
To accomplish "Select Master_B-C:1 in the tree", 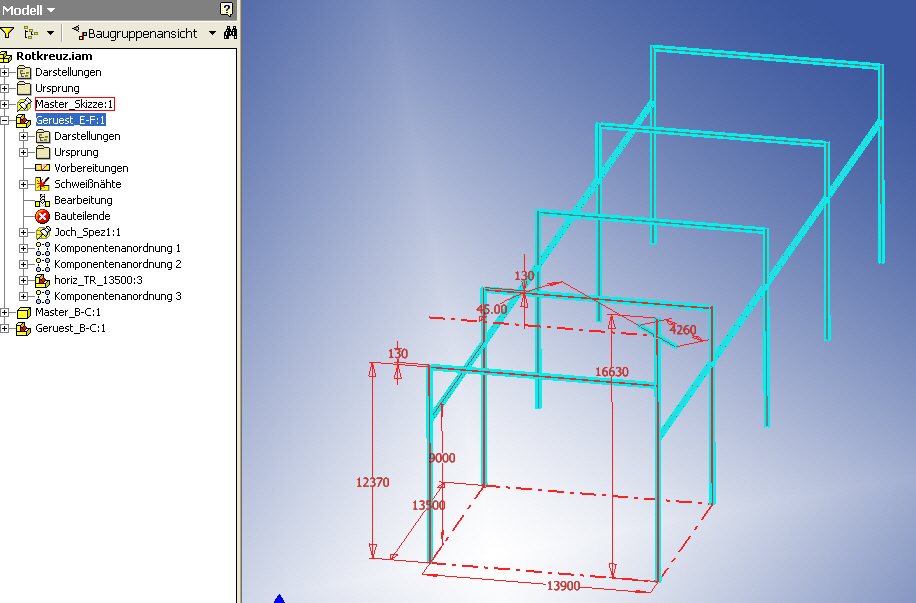I will coord(68,313).
